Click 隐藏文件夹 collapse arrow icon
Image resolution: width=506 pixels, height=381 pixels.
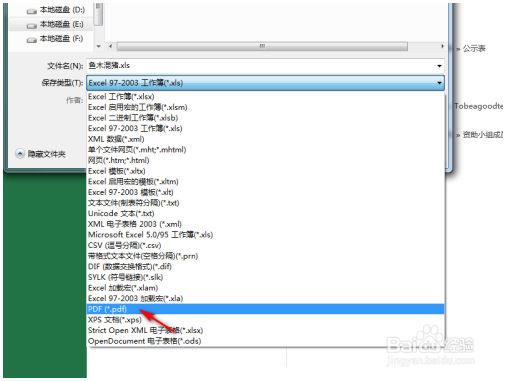pyautogui.click(x=20, y=154)
